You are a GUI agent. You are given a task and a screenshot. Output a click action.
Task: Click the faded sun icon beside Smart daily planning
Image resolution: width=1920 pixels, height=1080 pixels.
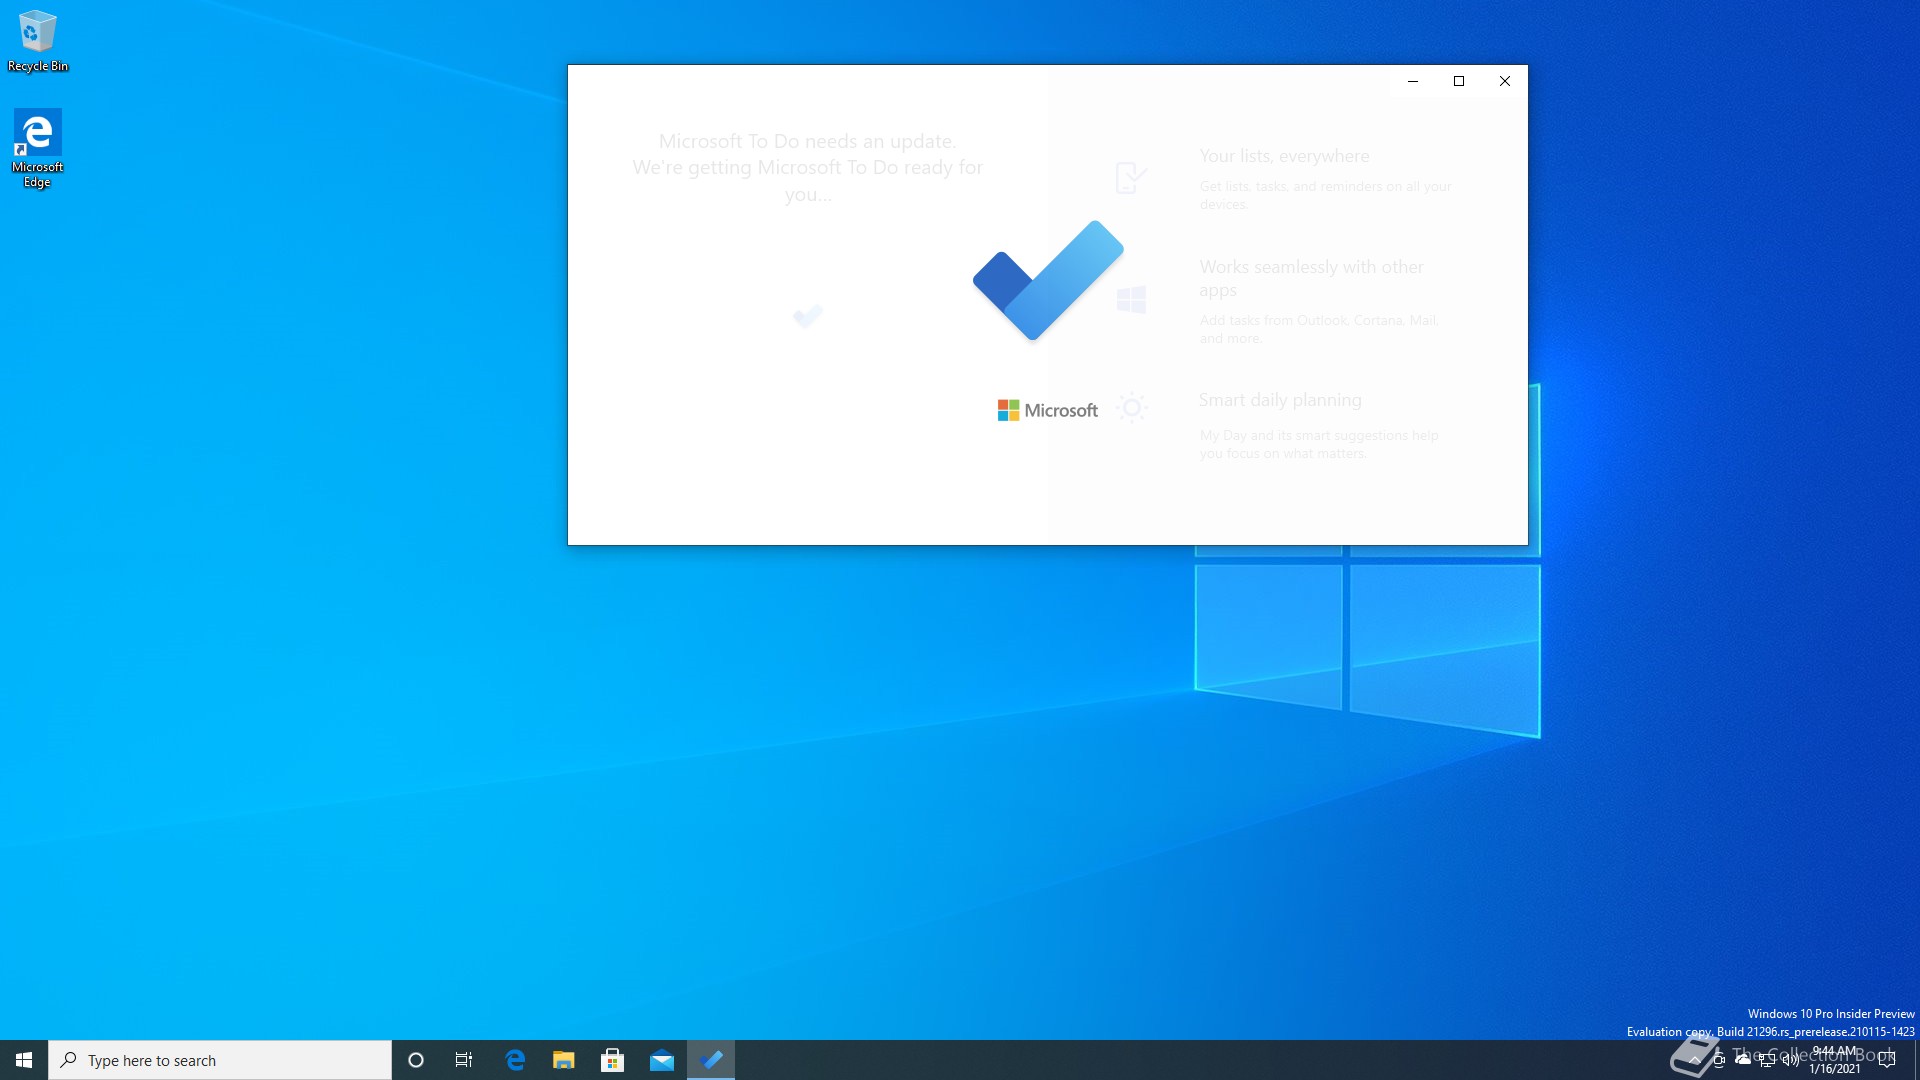[1132, 408]
